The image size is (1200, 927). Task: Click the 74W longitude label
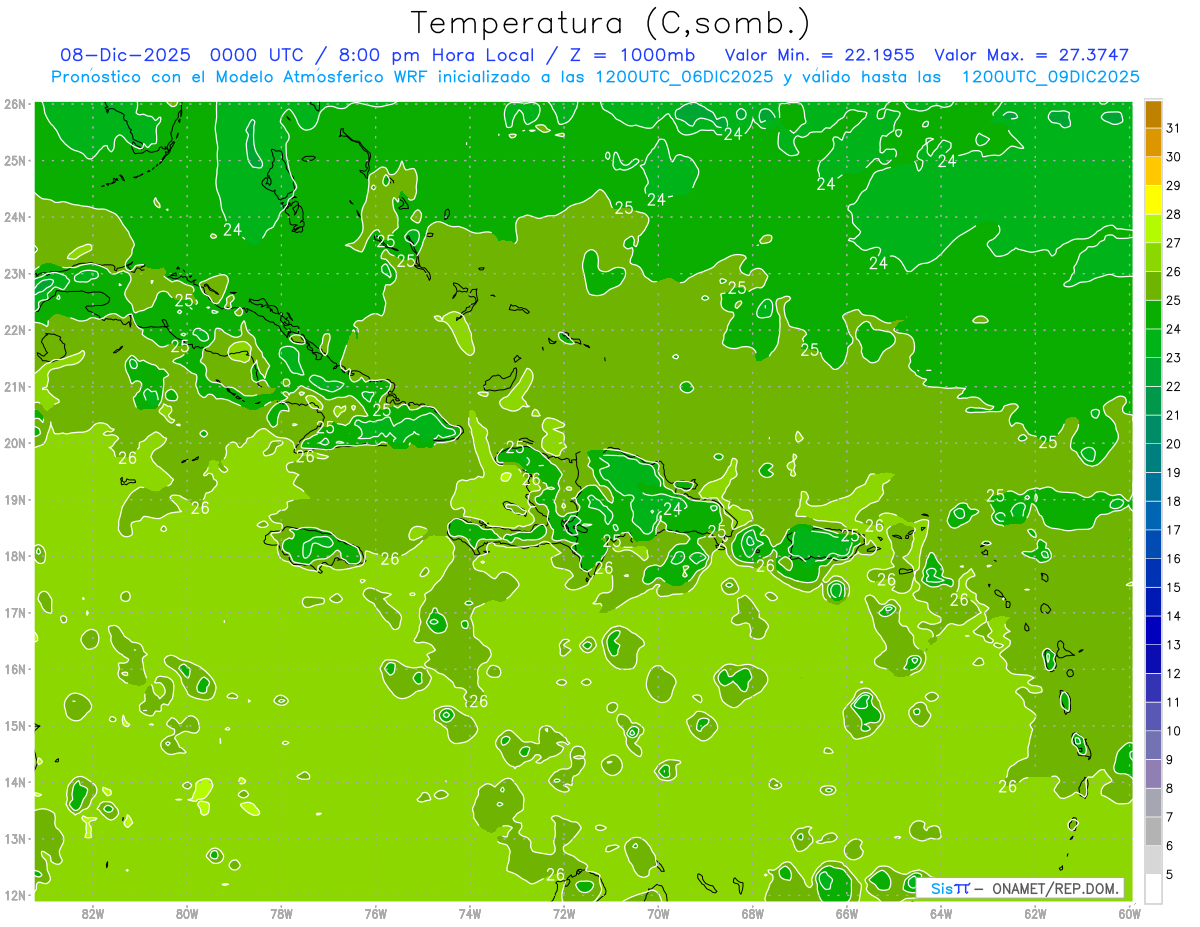[470, 913]
